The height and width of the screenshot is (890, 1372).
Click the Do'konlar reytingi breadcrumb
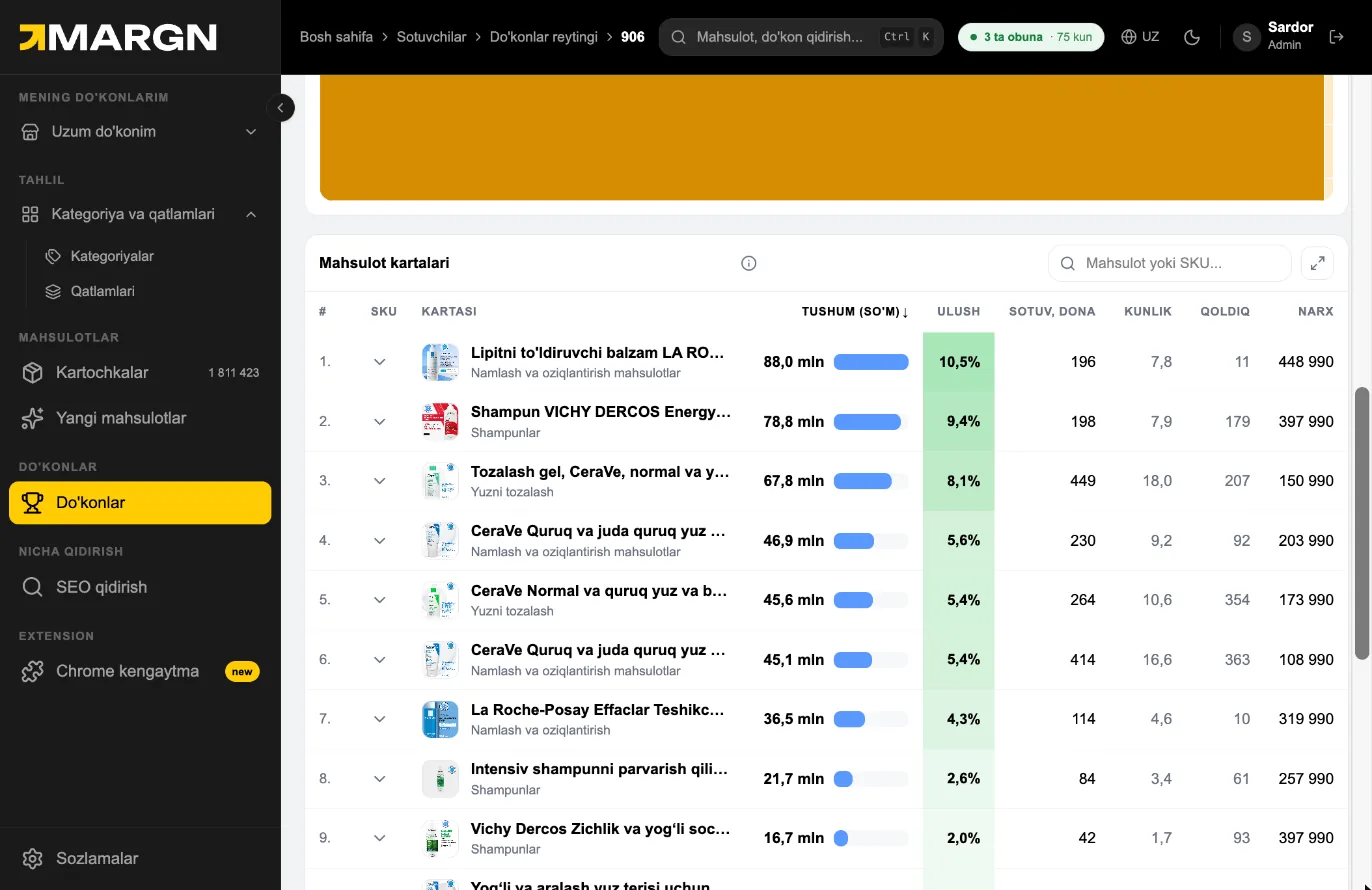pyautogui.click(x=543, y=37)
